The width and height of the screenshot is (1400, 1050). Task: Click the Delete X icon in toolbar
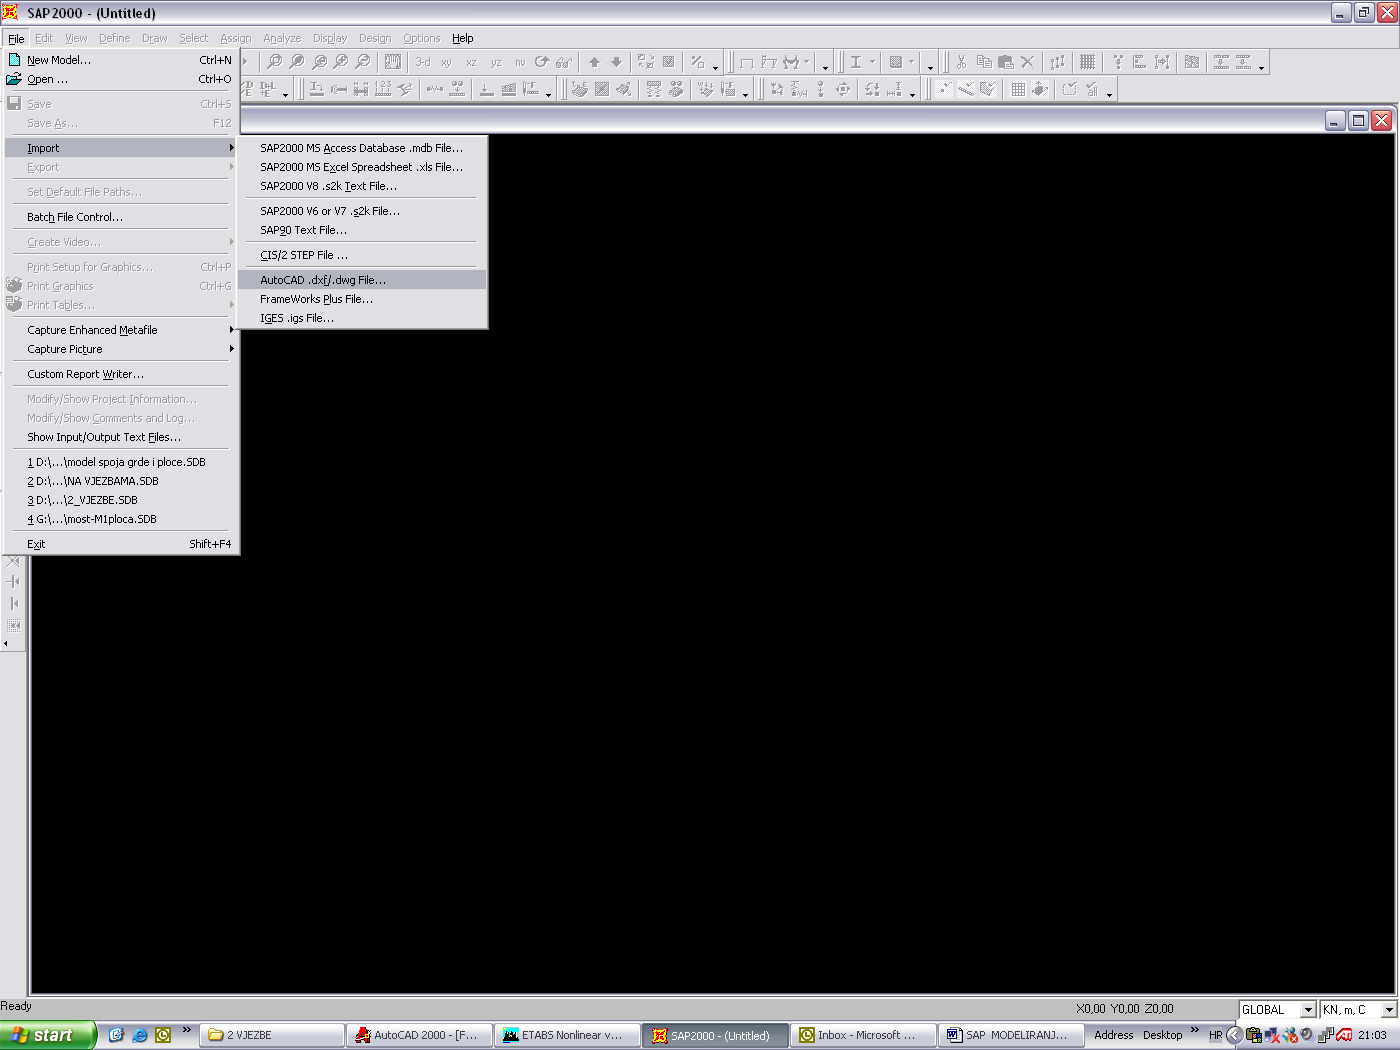pyautogui.click(x=1027, y=62)
